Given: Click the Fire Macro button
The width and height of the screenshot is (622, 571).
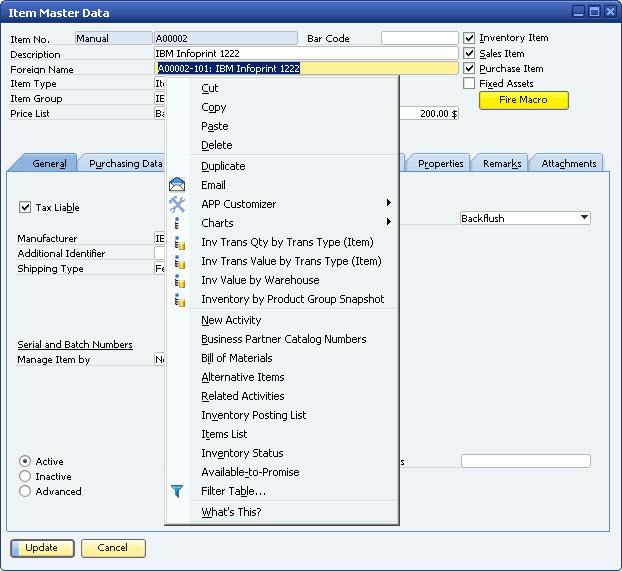Looking at the screenshot, I should [x=524, y=100].
